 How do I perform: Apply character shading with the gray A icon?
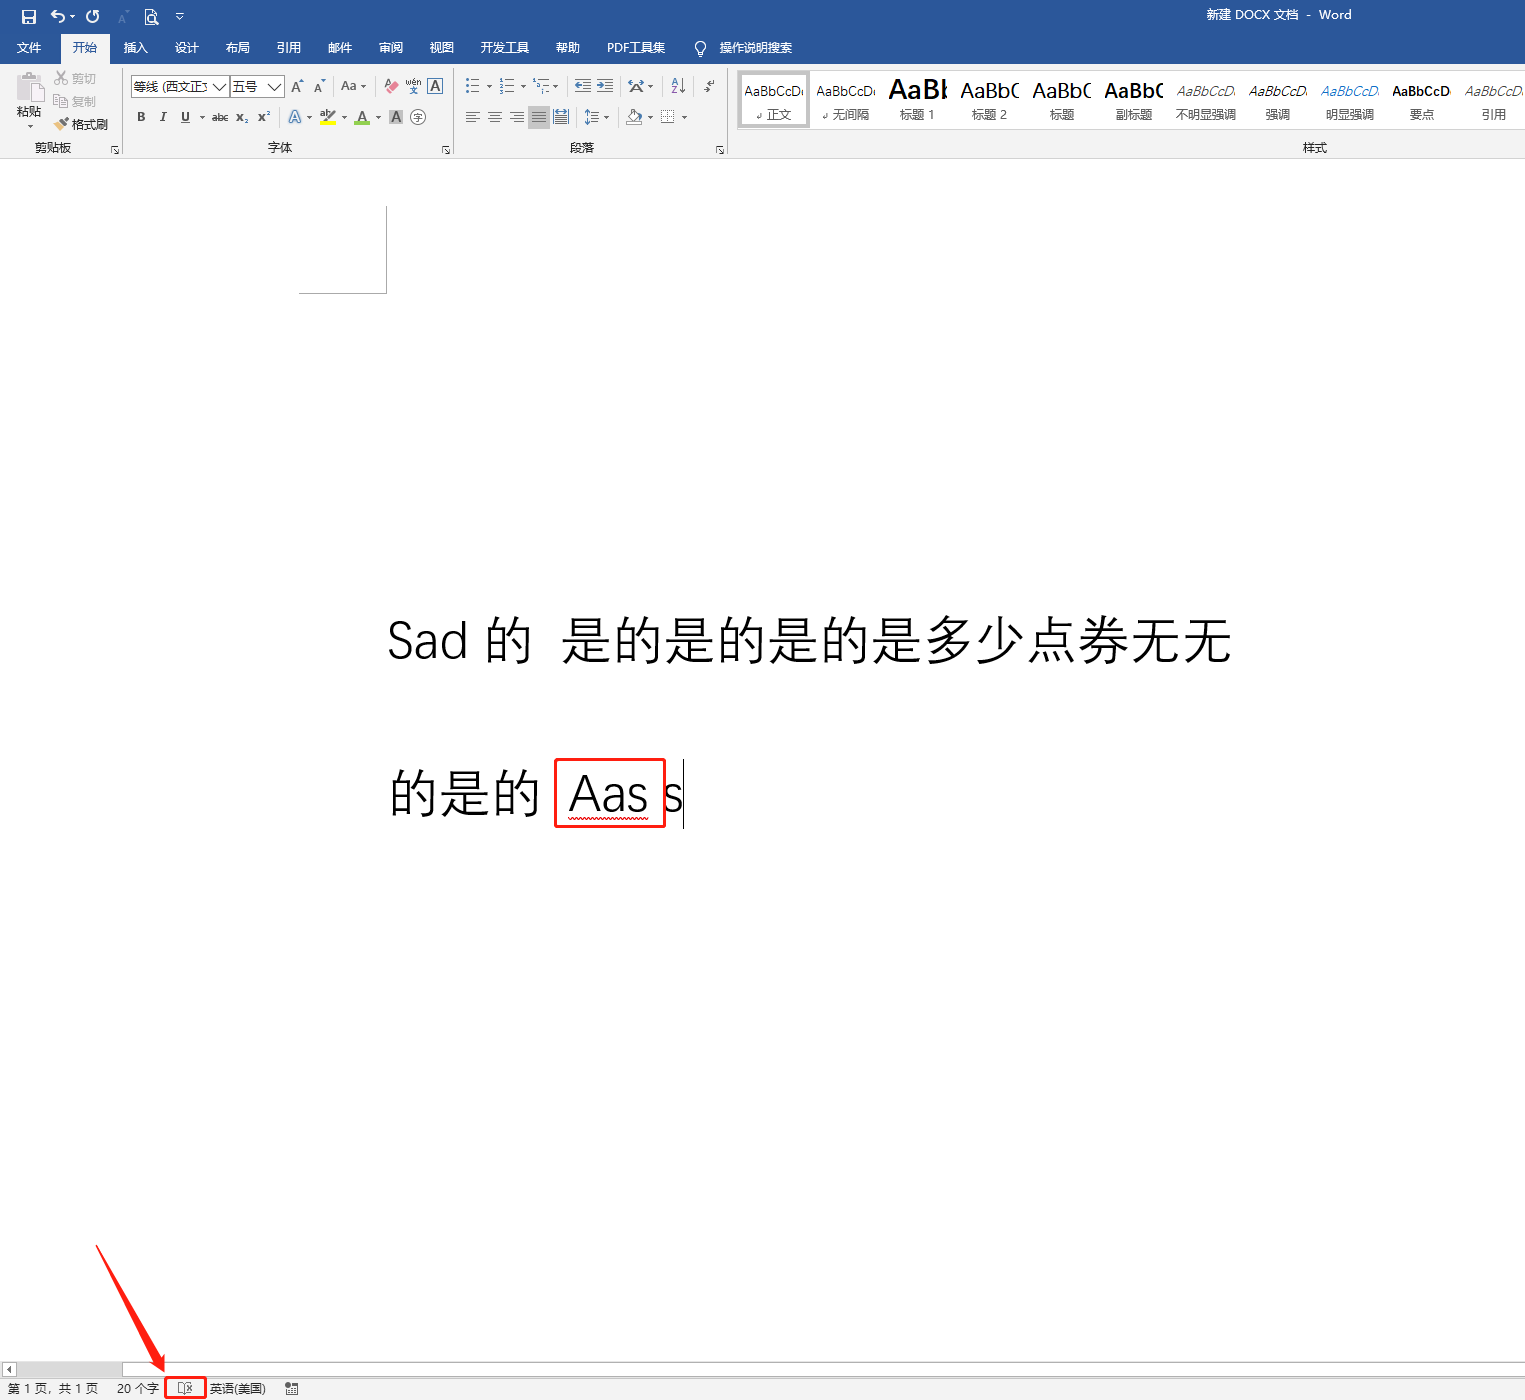coord(396,117)
